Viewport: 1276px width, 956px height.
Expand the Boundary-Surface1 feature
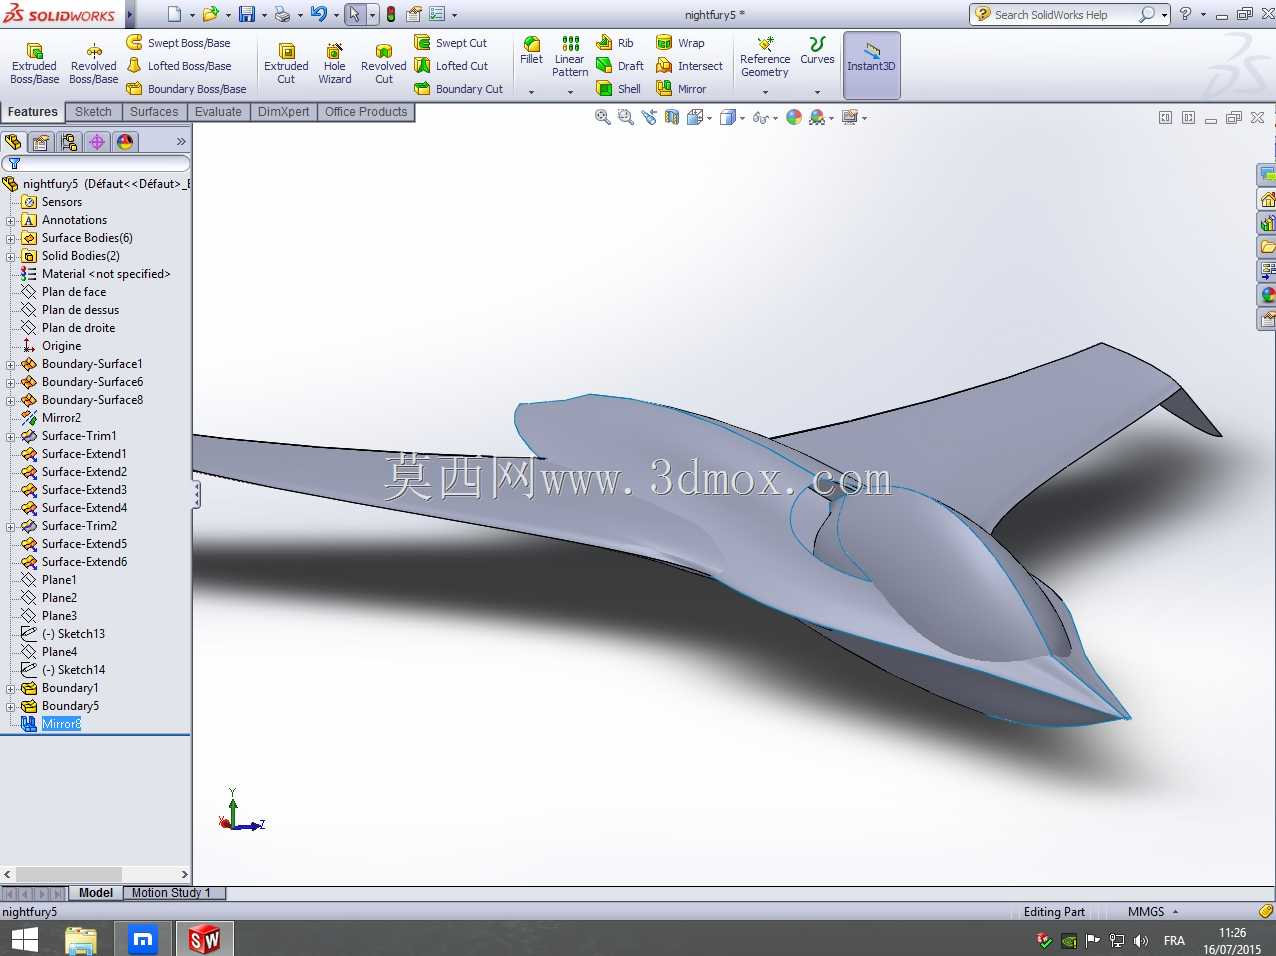(x=11, y=364)
